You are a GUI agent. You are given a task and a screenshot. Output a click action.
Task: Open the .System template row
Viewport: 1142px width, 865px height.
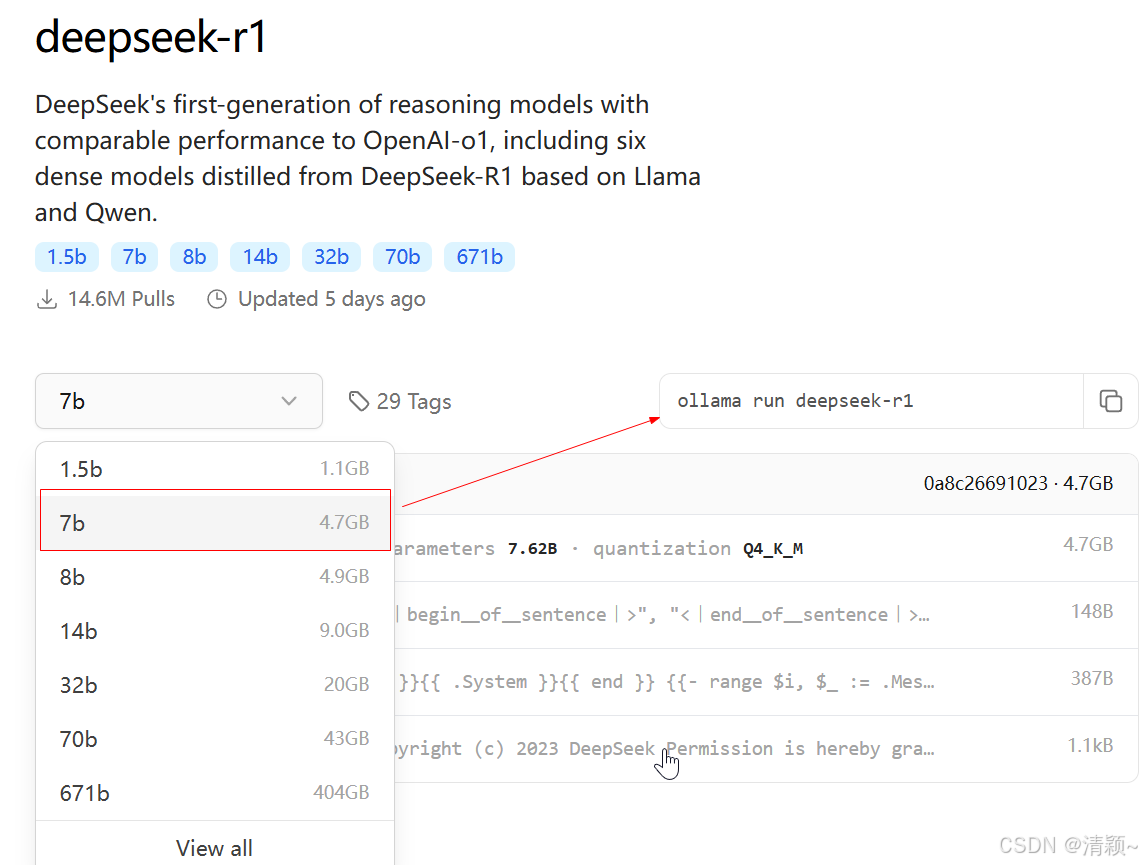click(x=765, y=682)
